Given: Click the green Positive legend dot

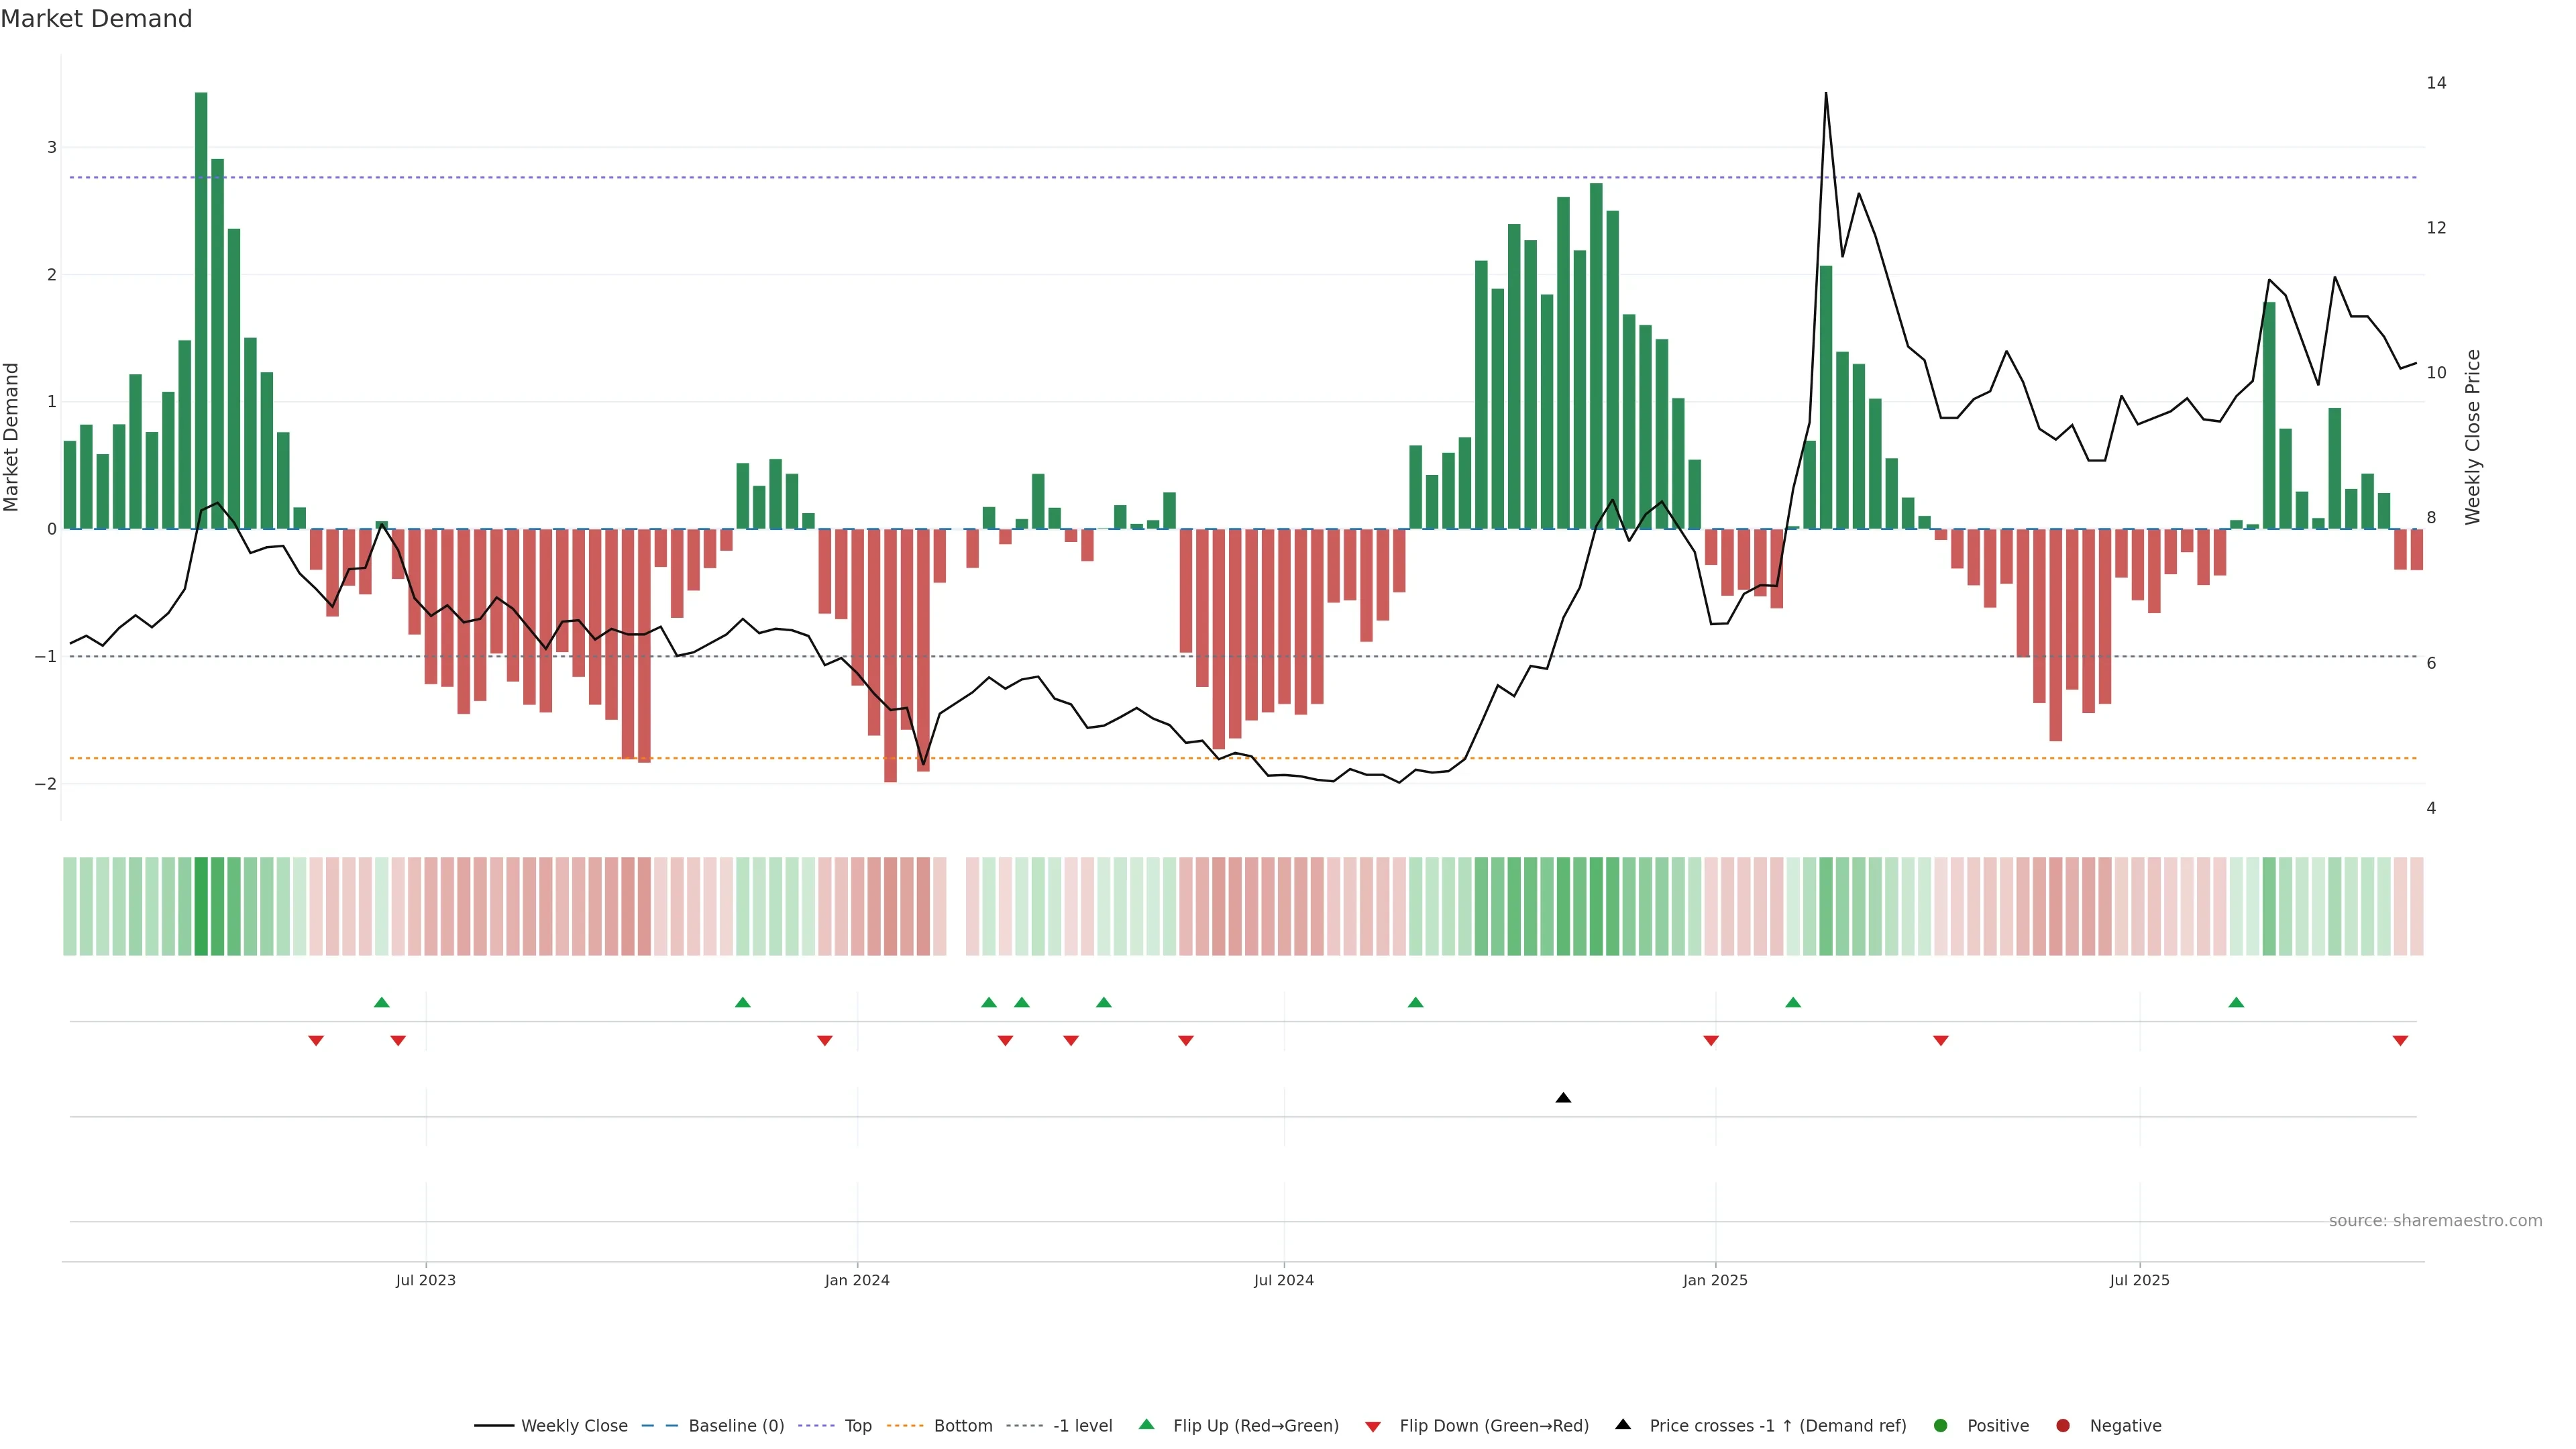Looking at the screenshot, I should tap(1941, 1425).
